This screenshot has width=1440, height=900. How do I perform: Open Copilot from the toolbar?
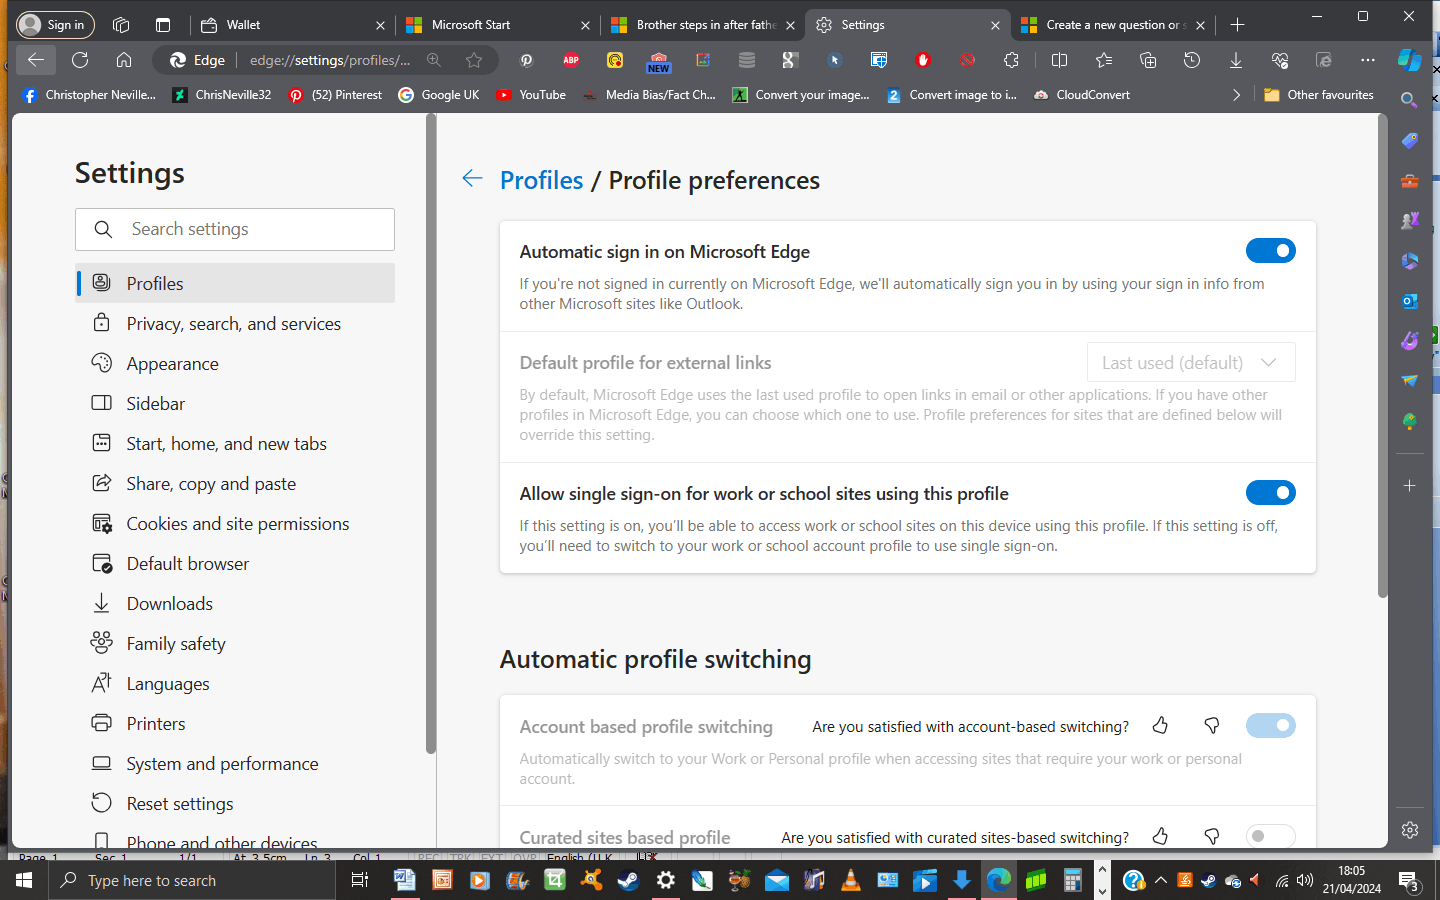pos(1410,60)
